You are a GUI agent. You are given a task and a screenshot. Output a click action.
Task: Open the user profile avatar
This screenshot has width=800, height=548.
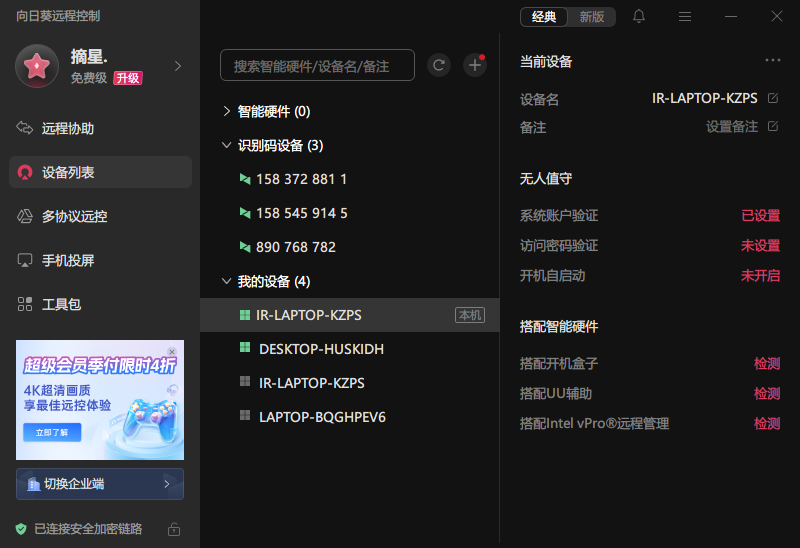[x=37, y=66]
